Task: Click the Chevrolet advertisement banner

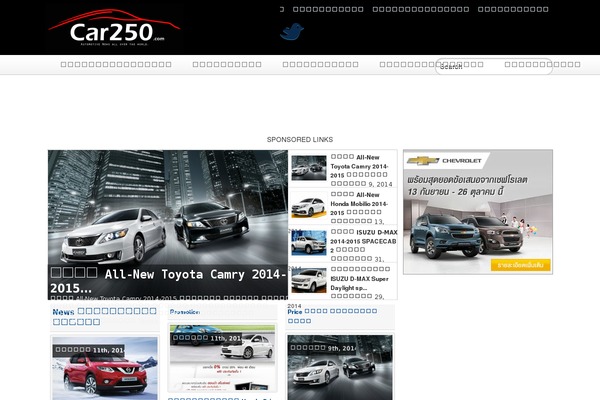Action: (x=478, y=212)
